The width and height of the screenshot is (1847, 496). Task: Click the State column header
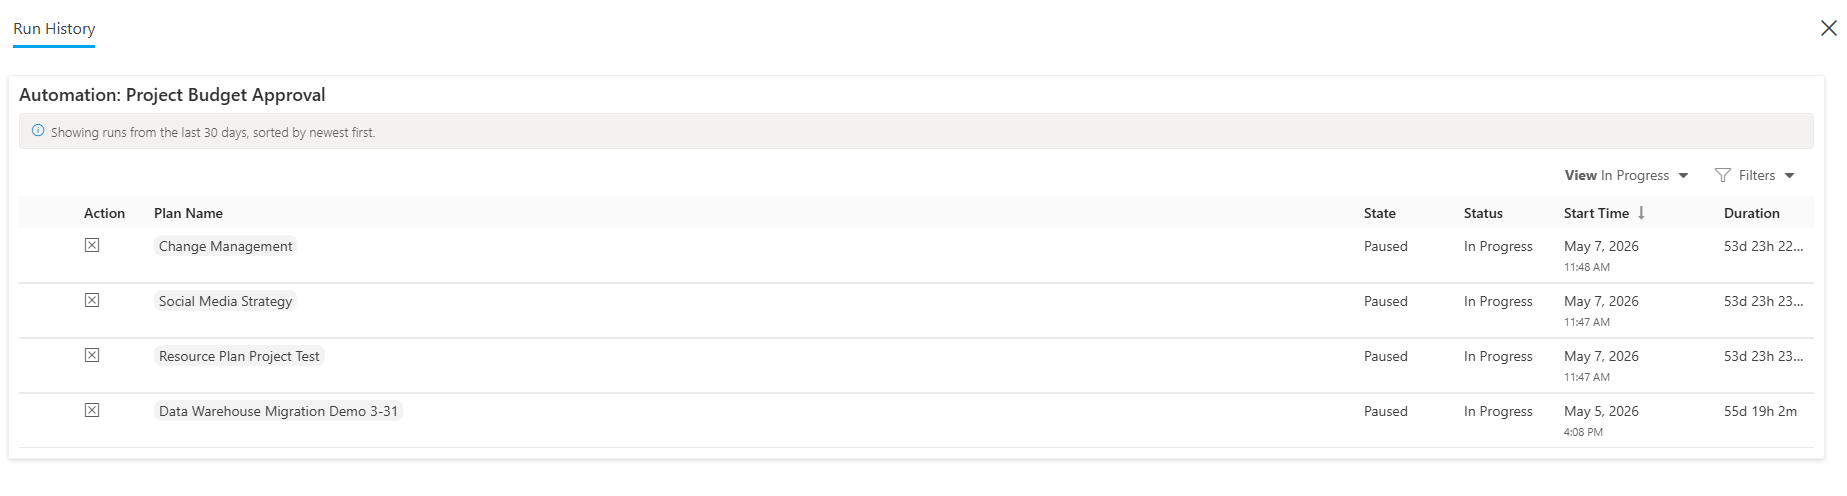click(x=1379, y=213)
